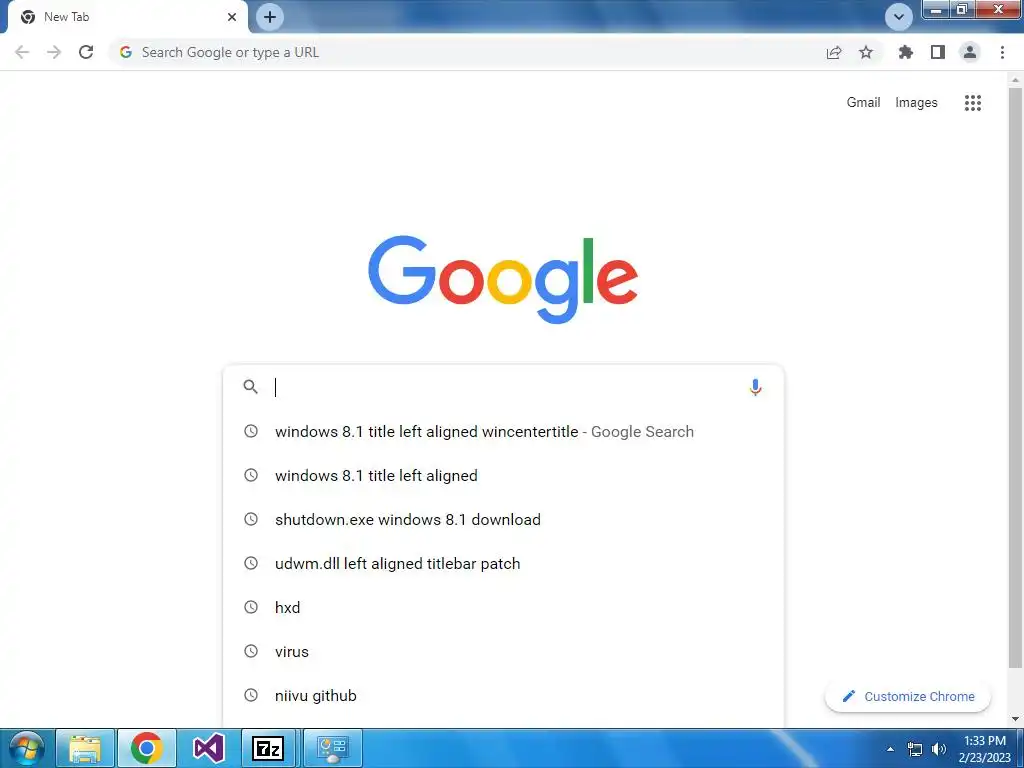Open the Extensions puzzle icon
The width and height of the screenshot is (1024, 768).
(906, 52)
